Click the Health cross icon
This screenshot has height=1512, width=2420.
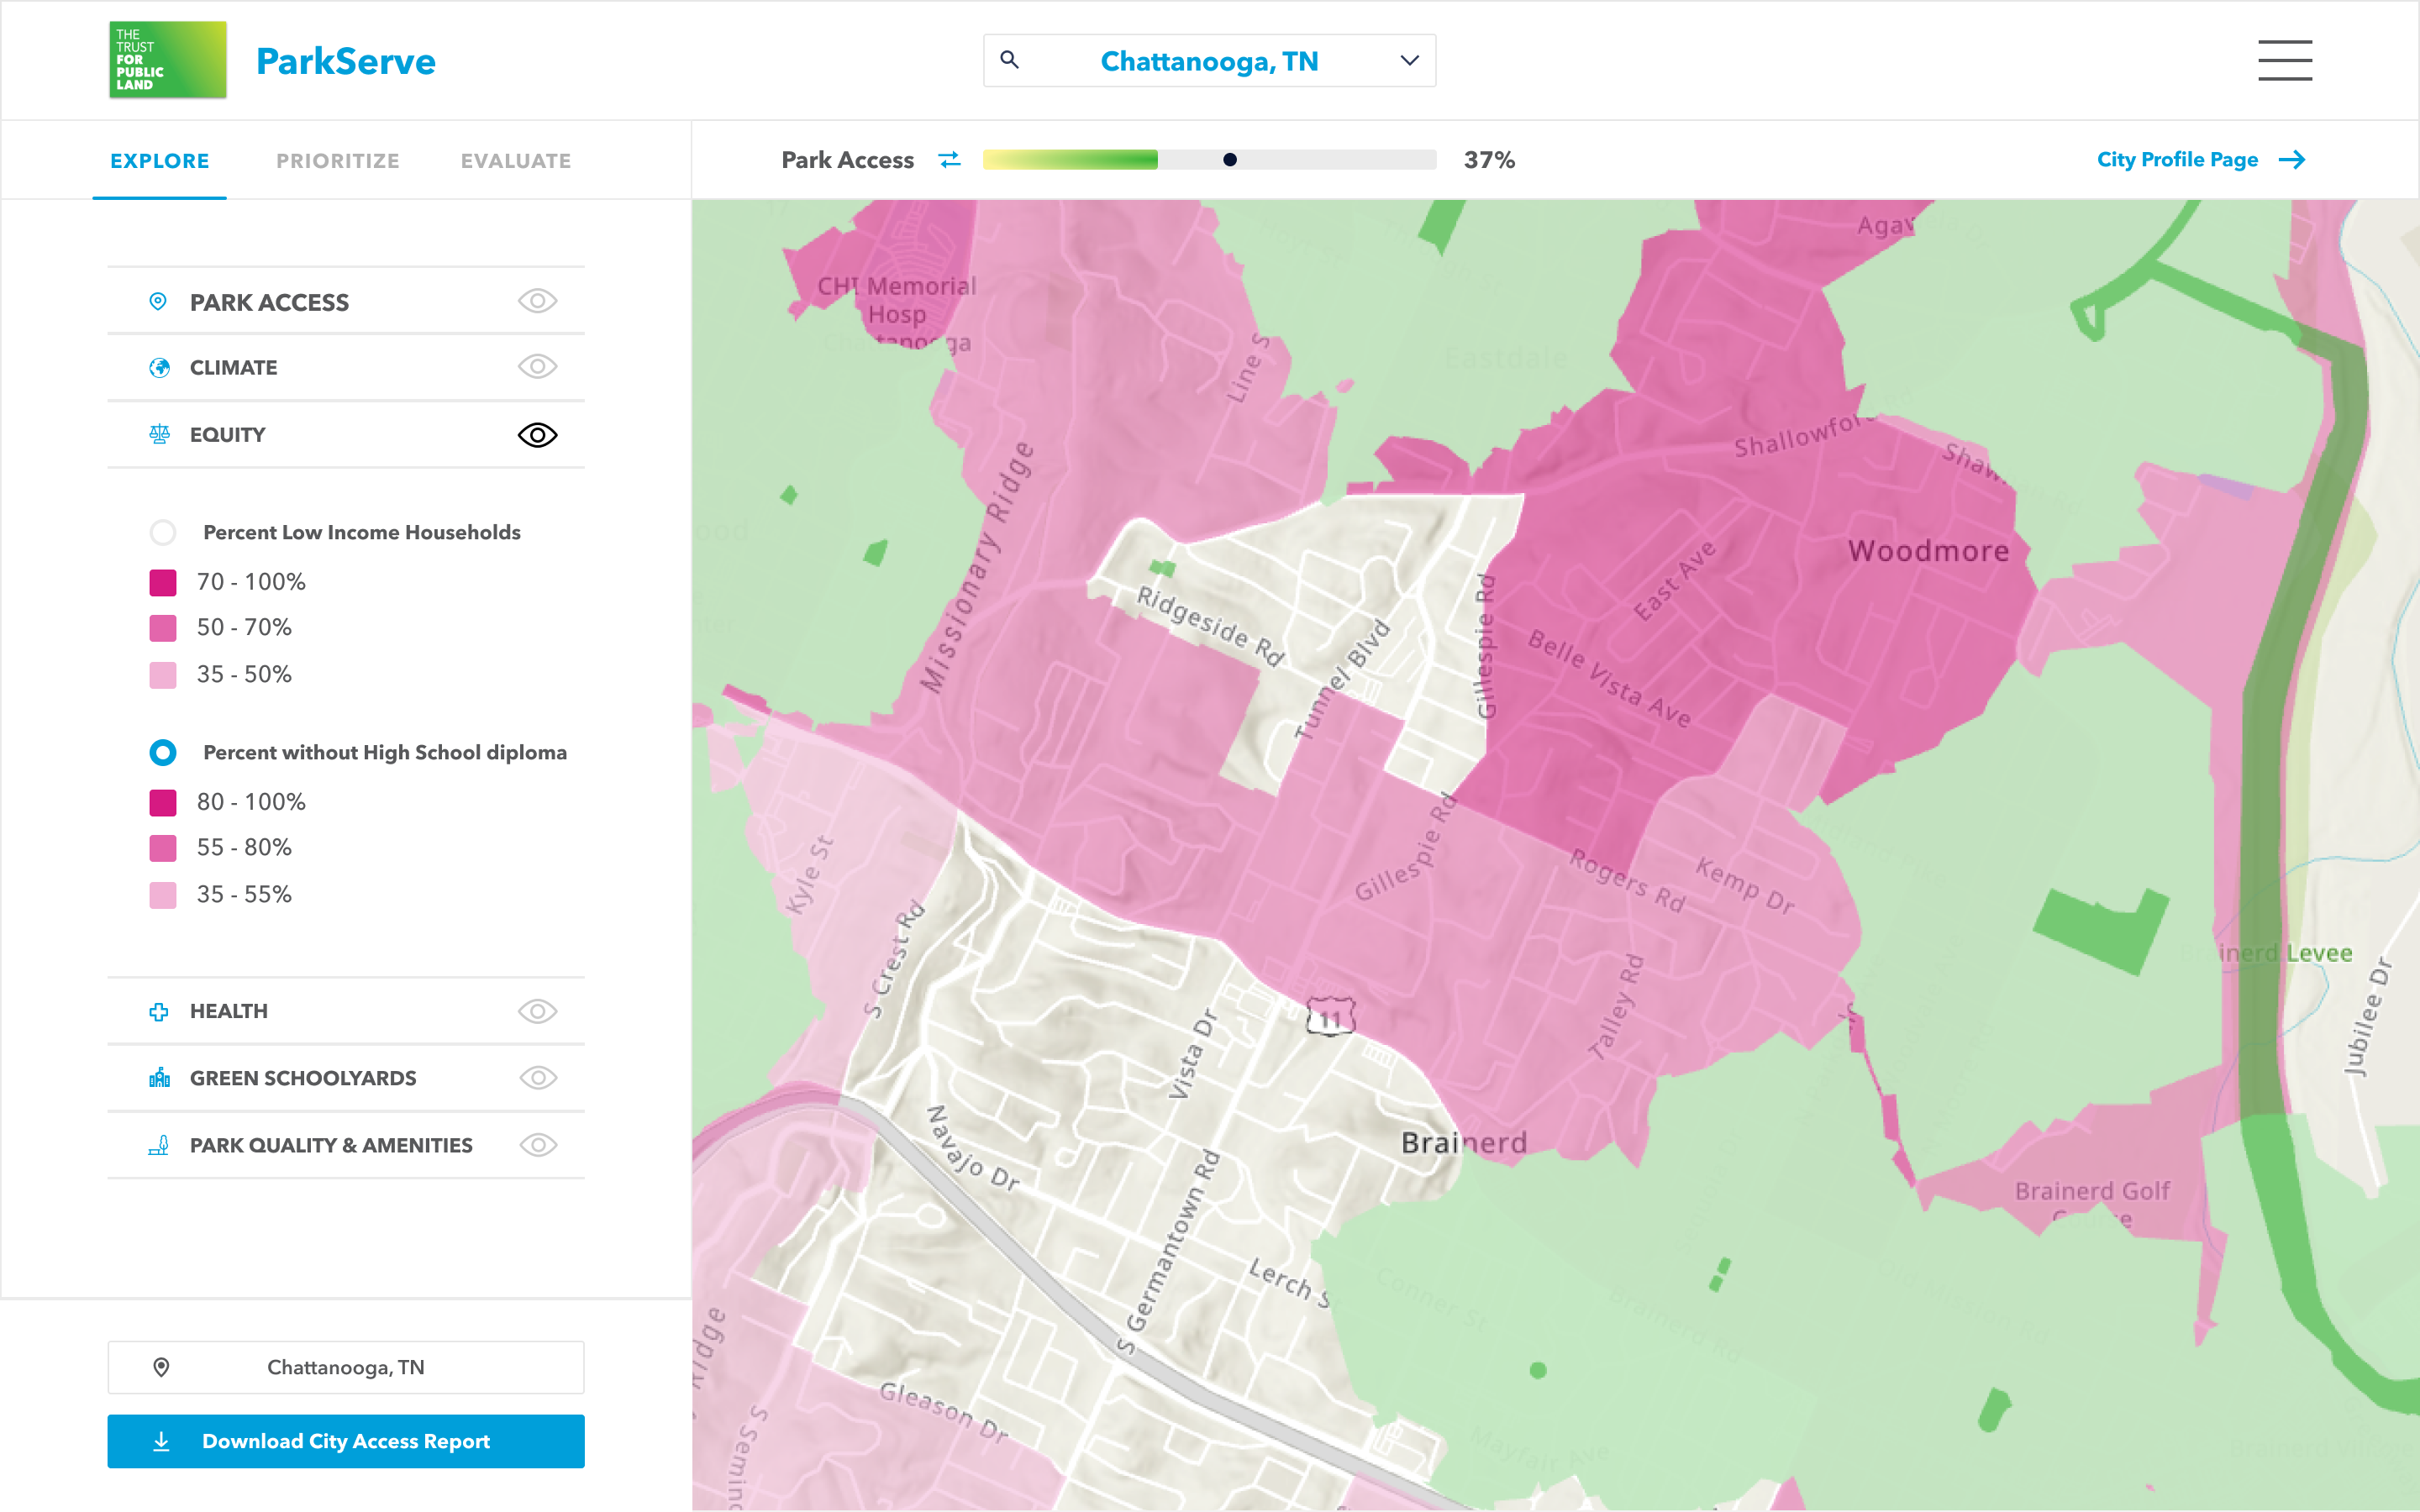[160, 1011]
